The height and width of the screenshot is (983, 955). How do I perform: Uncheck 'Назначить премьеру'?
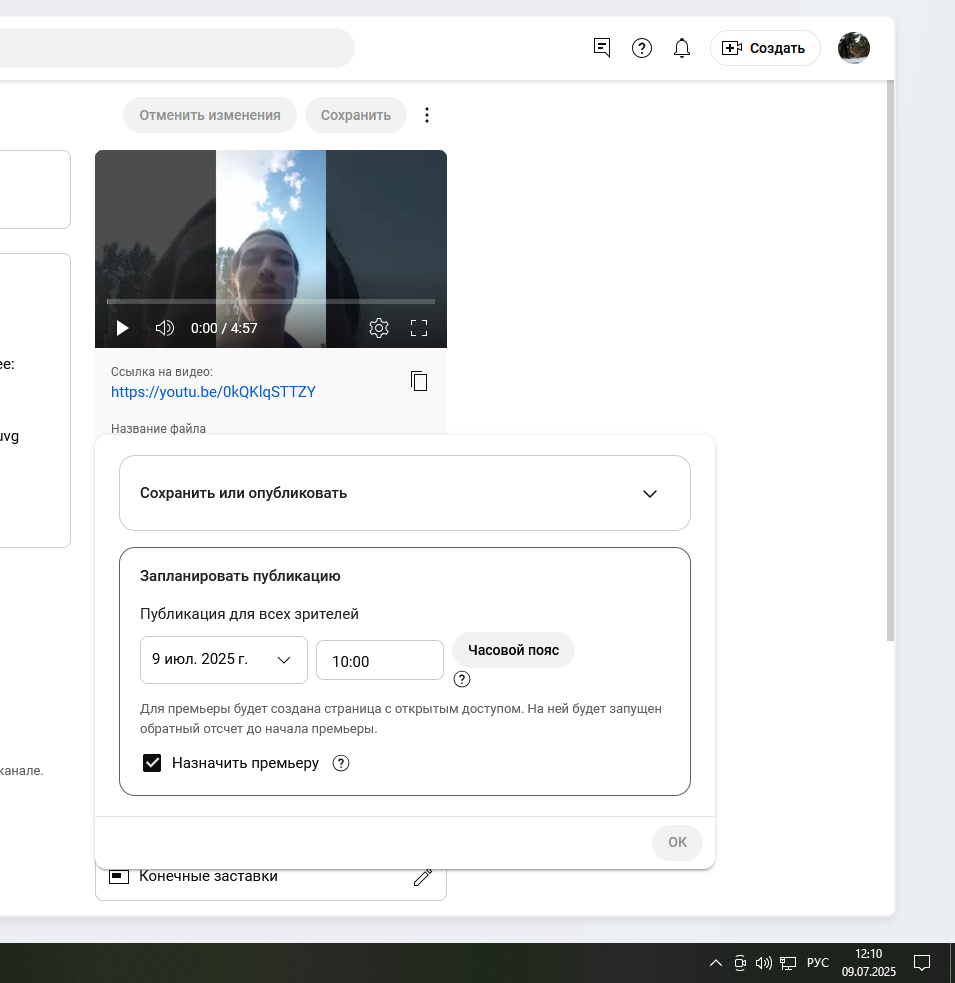151,763
